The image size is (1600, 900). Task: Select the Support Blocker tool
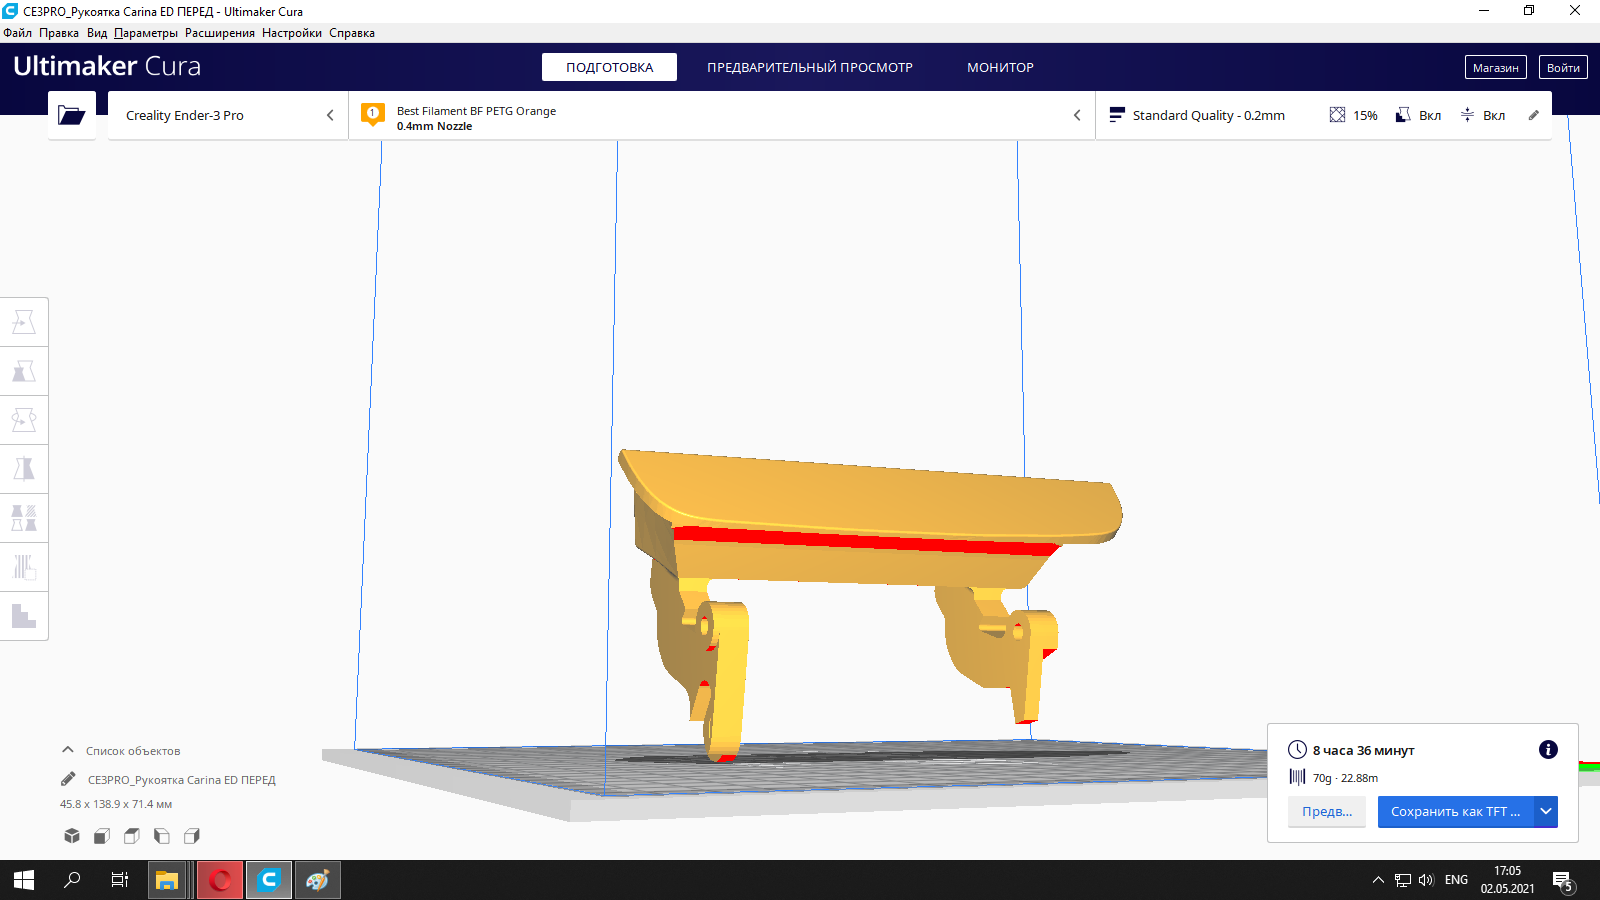tap(24, 567)
